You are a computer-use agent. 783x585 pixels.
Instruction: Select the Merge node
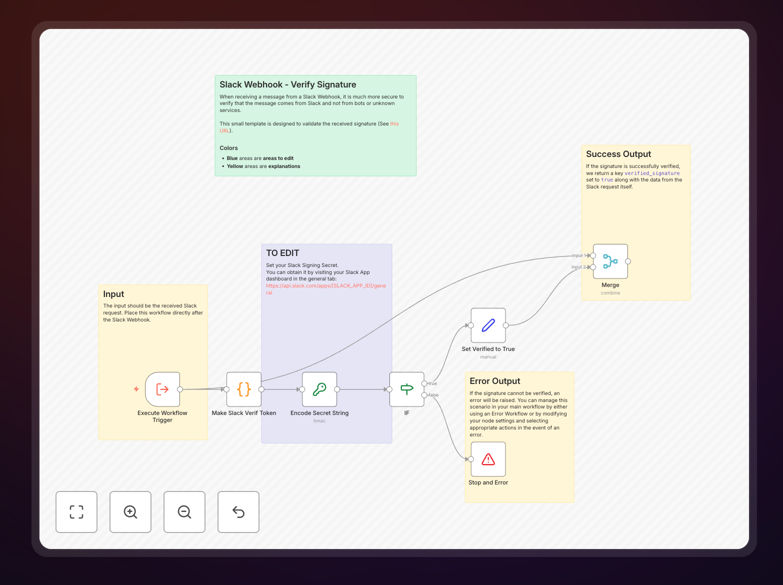coord(610,261)
